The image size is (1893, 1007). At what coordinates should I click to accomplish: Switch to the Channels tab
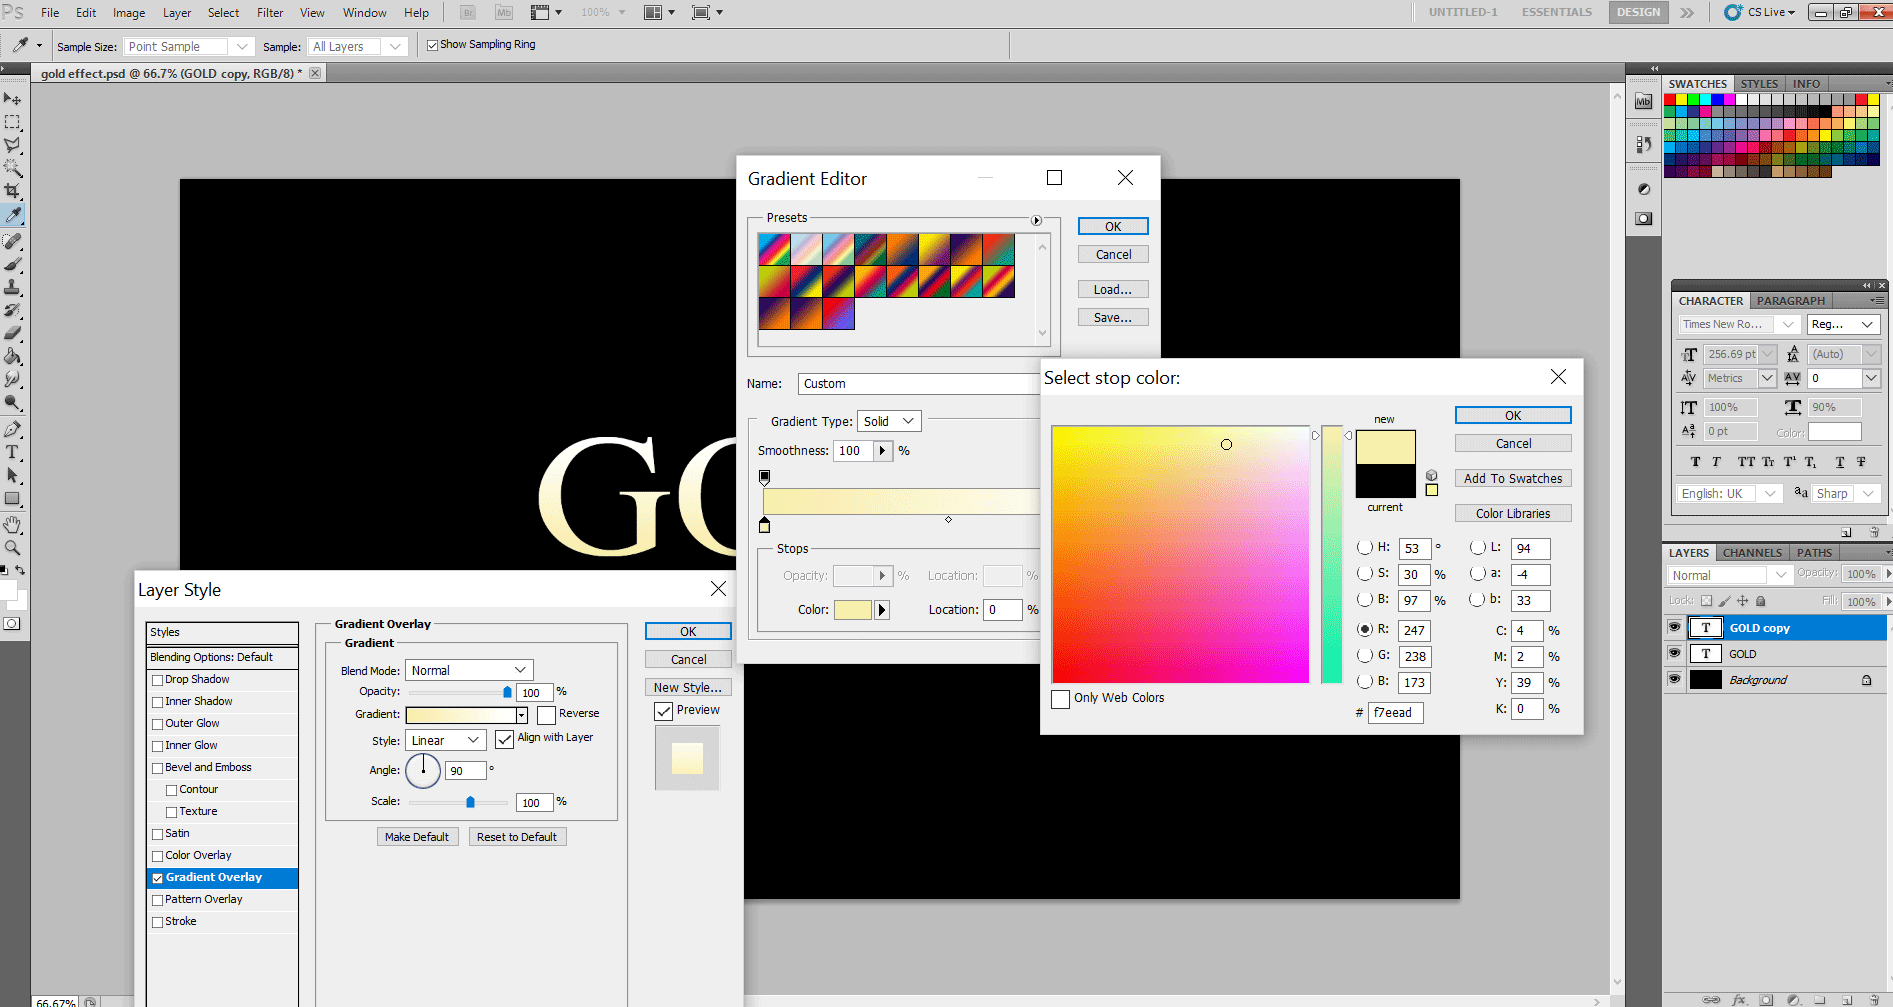[x=1752, y=552]
